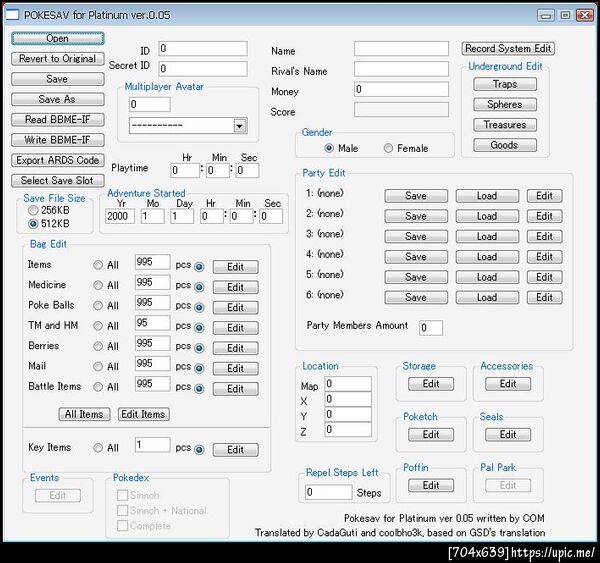Click Adventure Started Yr field
The height and width of the screenshot is (563, 600).
(120, 216)
